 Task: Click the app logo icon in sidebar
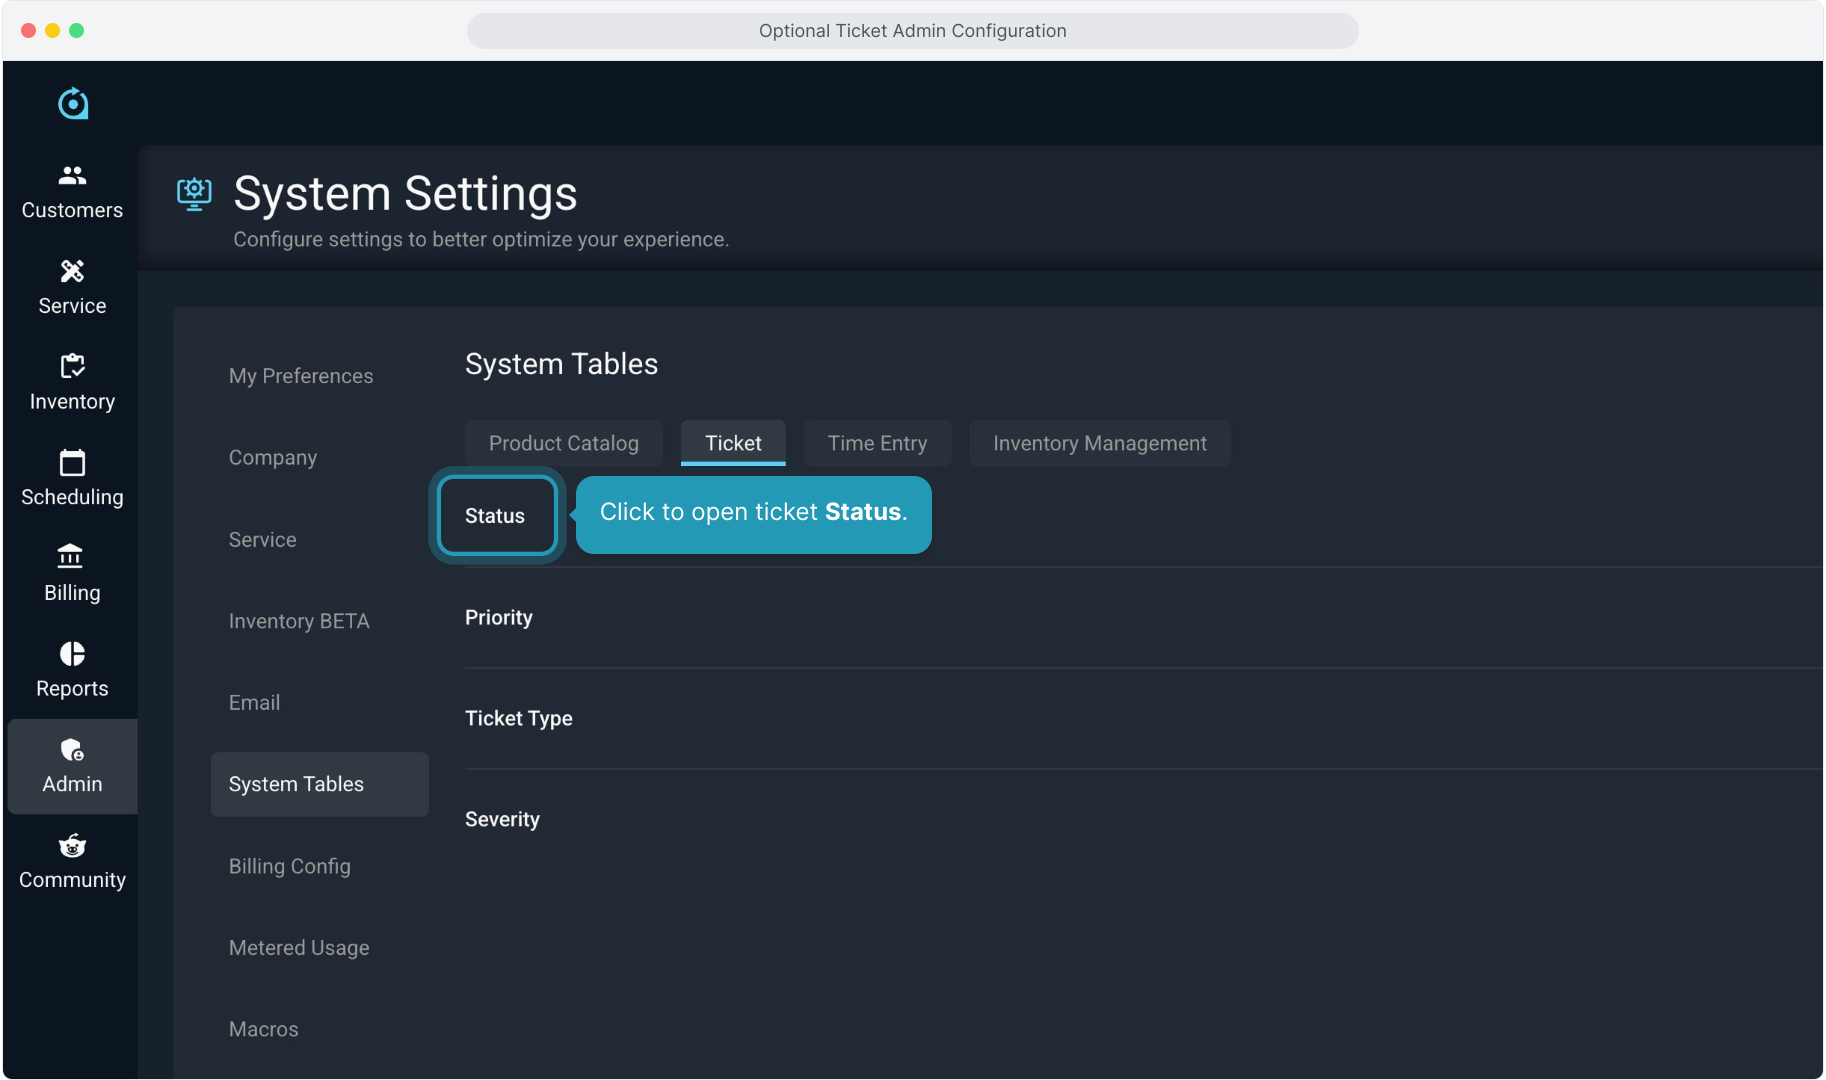pos(73,103)
